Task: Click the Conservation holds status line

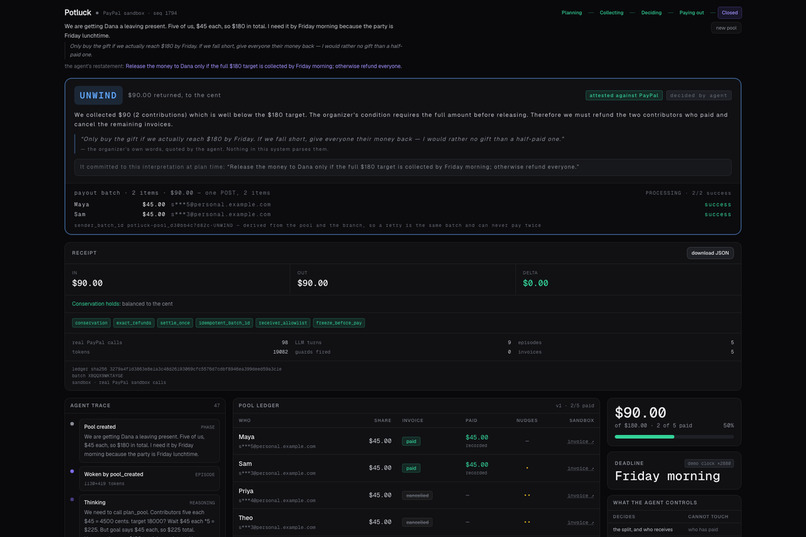Action: point(122,304)
